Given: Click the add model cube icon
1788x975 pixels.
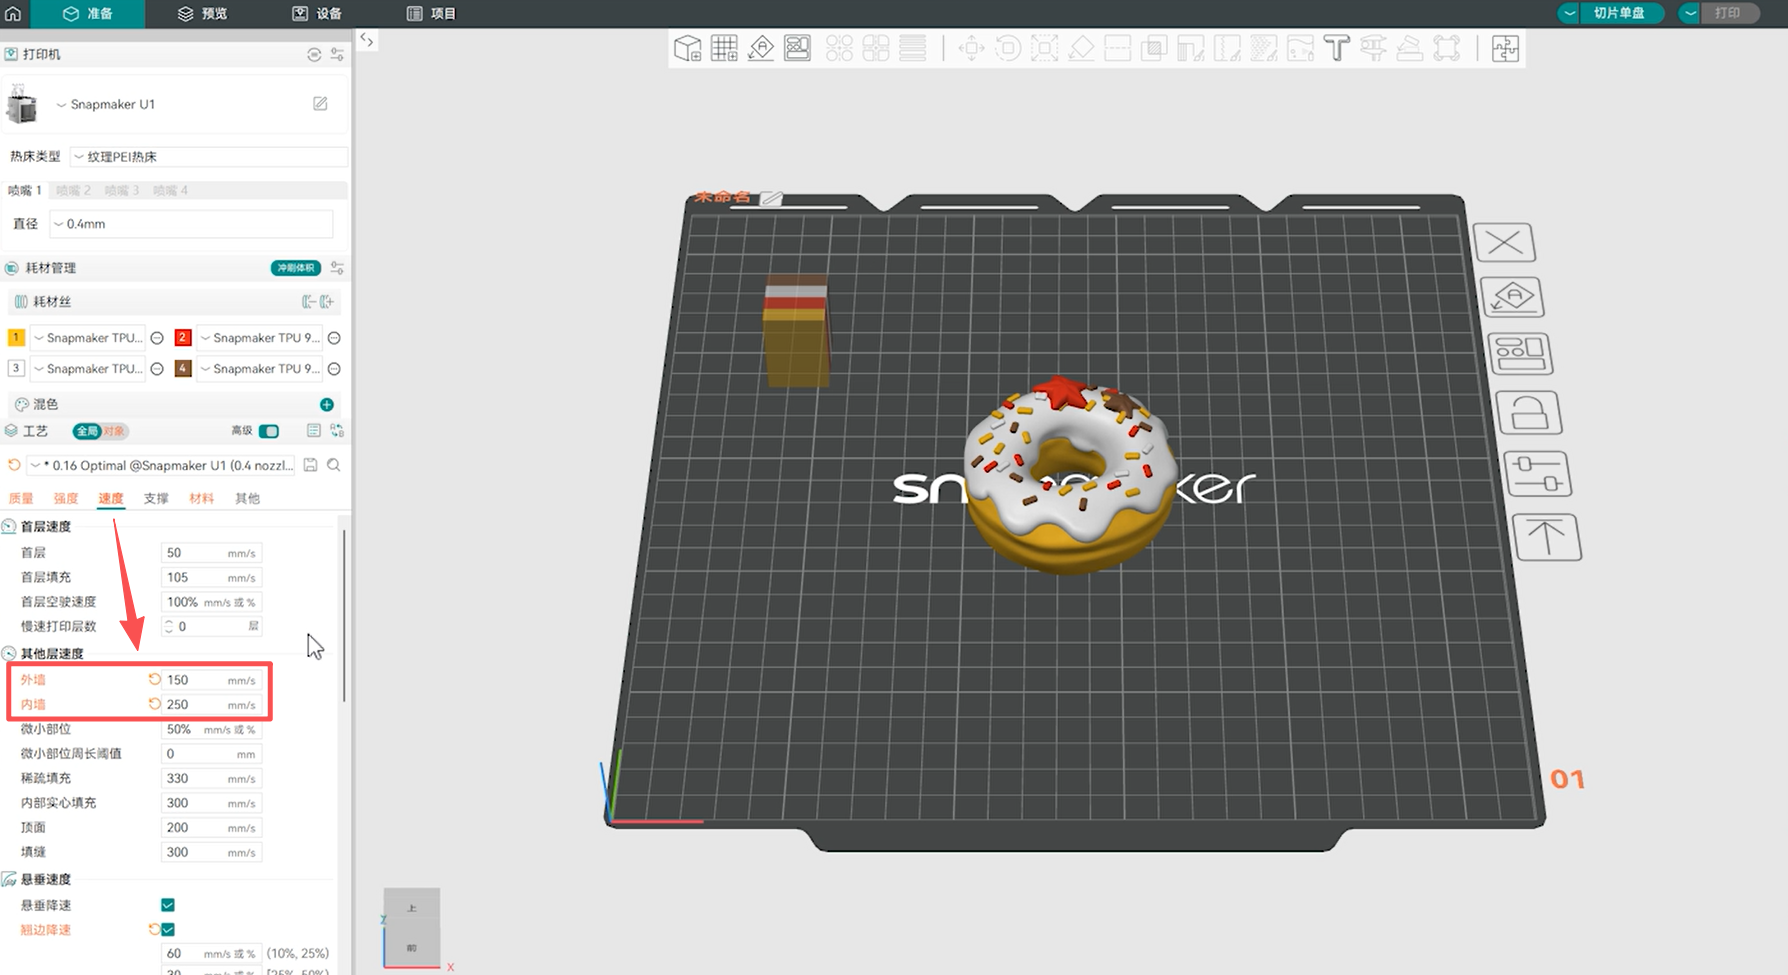Looking at the screenshot, I should point(687,48).
